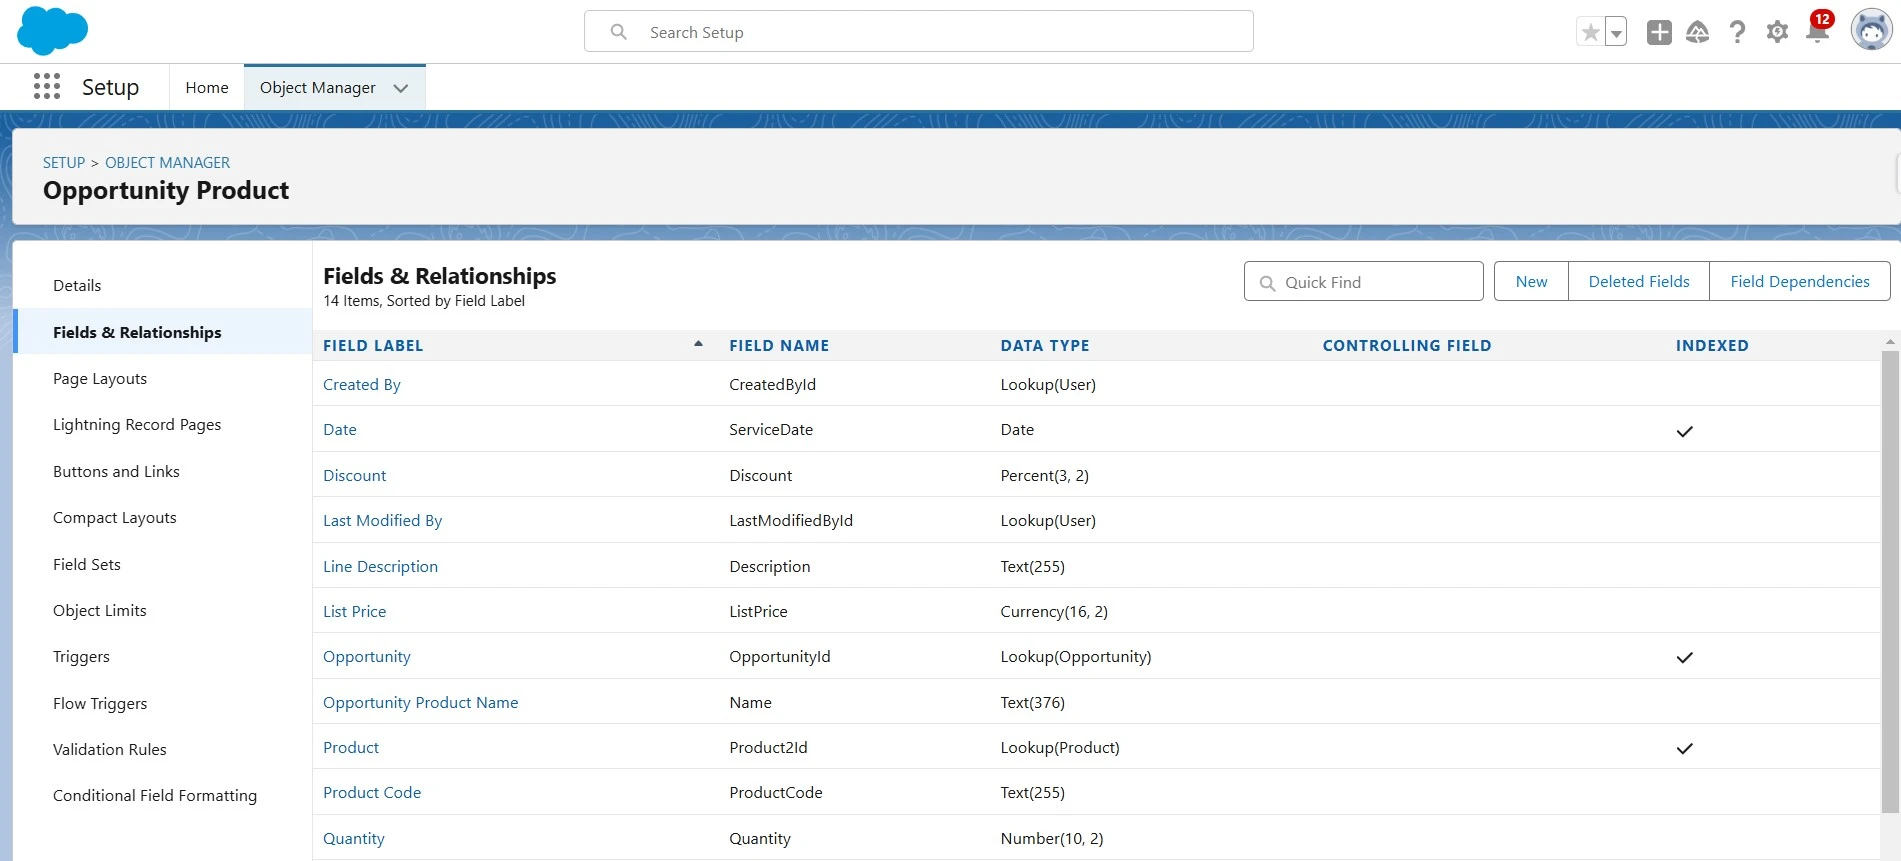Open the help question mark icon
Viewport: 1901px width, 861px height.
(x=1738, y=32)
